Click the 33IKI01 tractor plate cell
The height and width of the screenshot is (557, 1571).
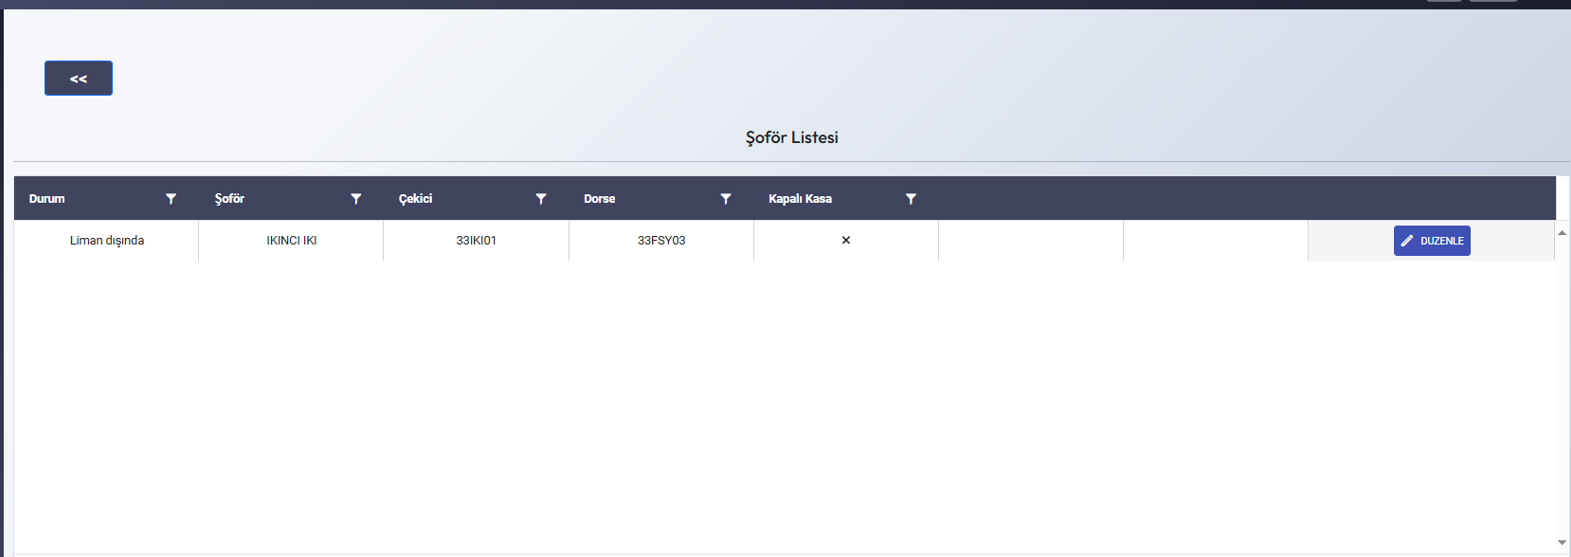point(476,241)
